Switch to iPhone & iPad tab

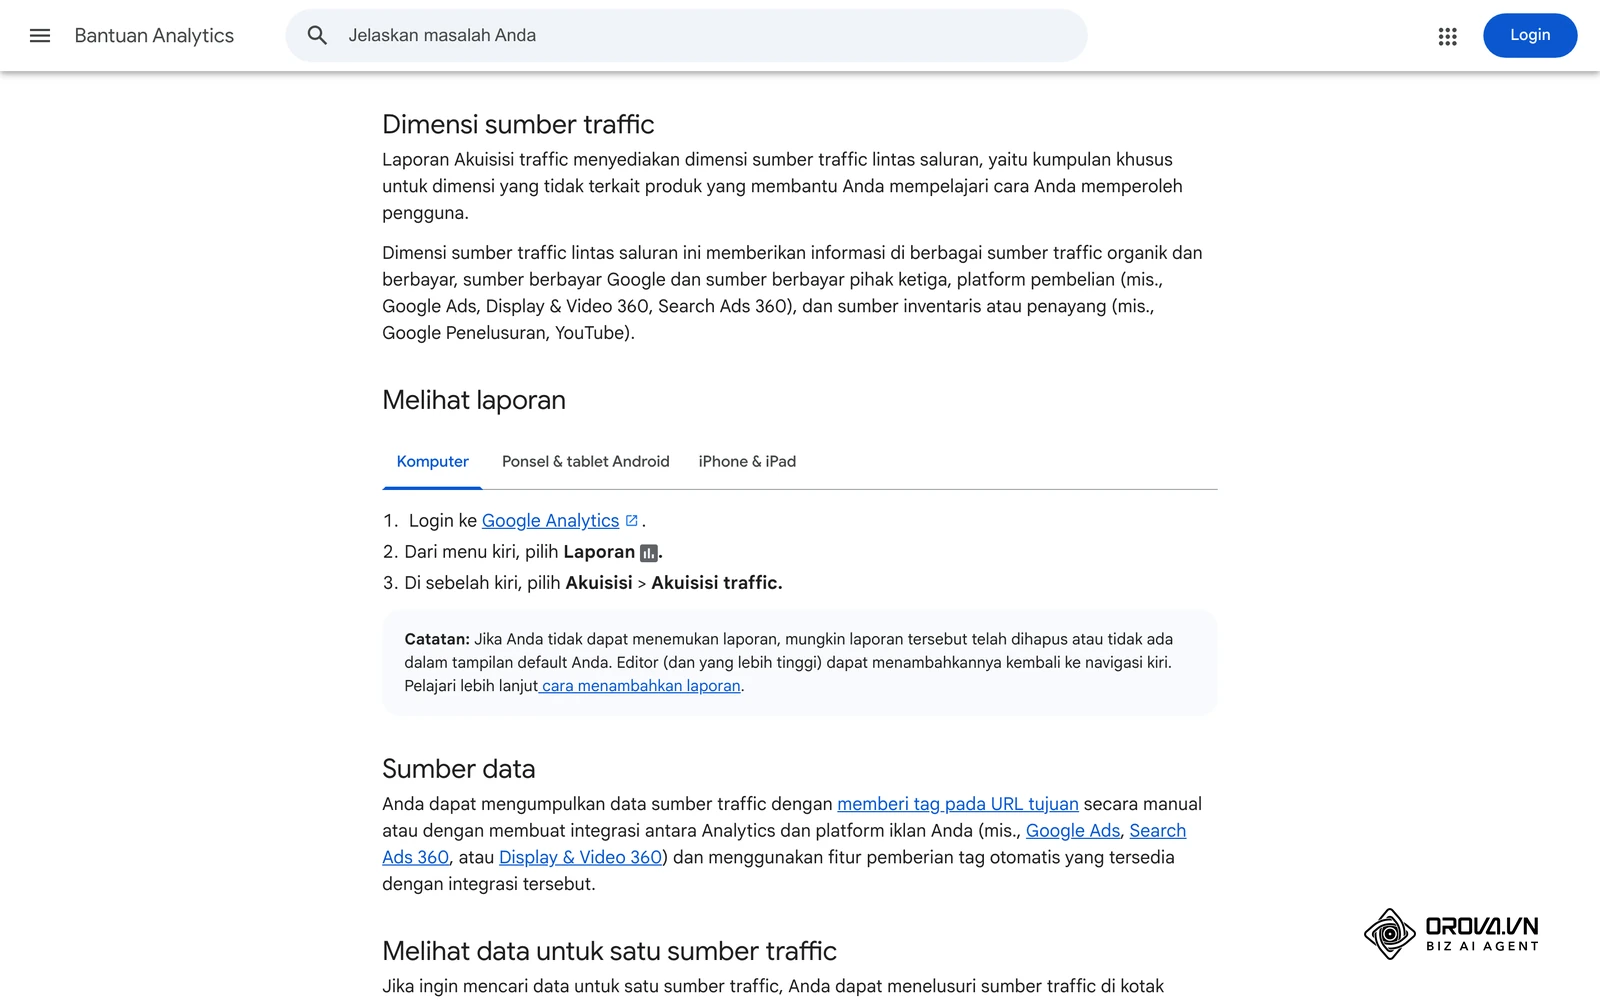[747, 462]
